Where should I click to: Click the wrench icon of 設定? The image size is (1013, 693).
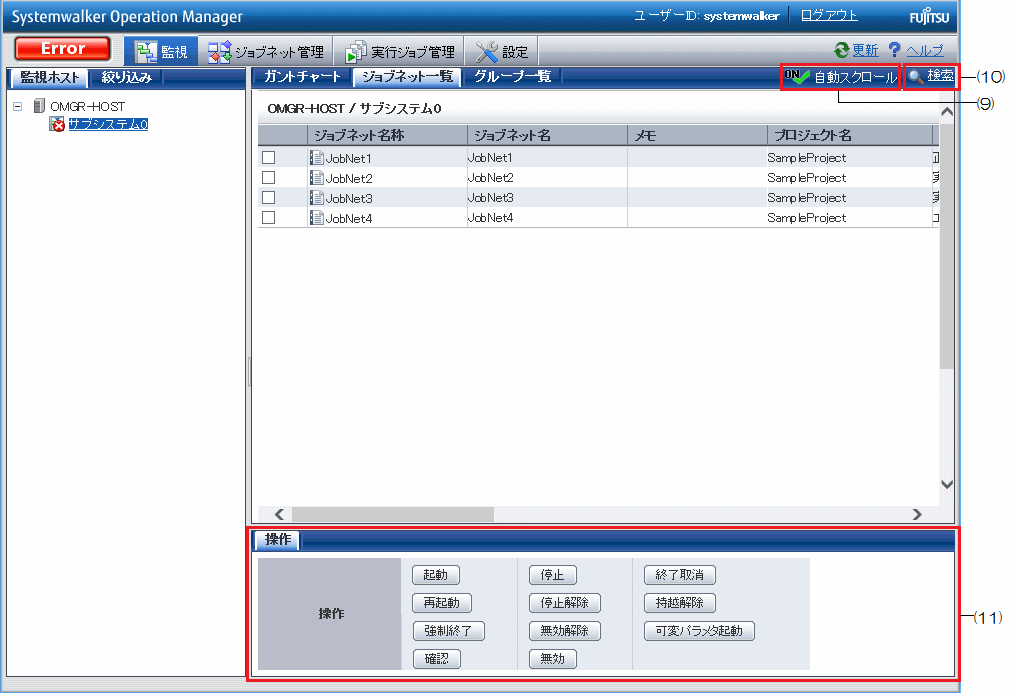coord(486,52)
